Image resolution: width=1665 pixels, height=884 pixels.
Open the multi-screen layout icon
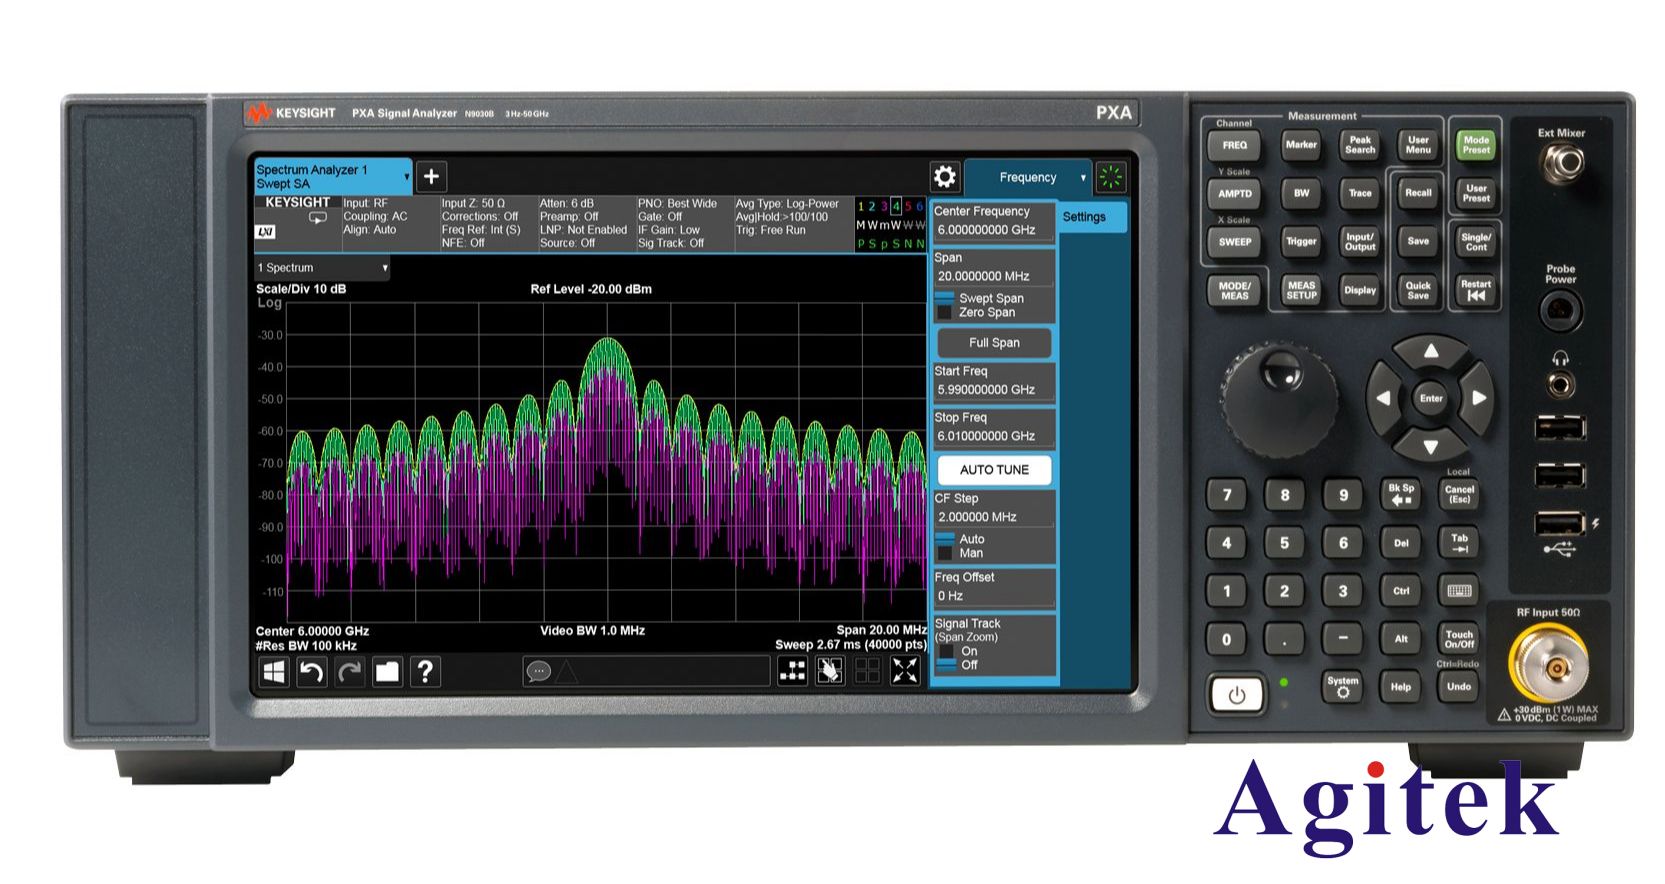coord(792,671)
